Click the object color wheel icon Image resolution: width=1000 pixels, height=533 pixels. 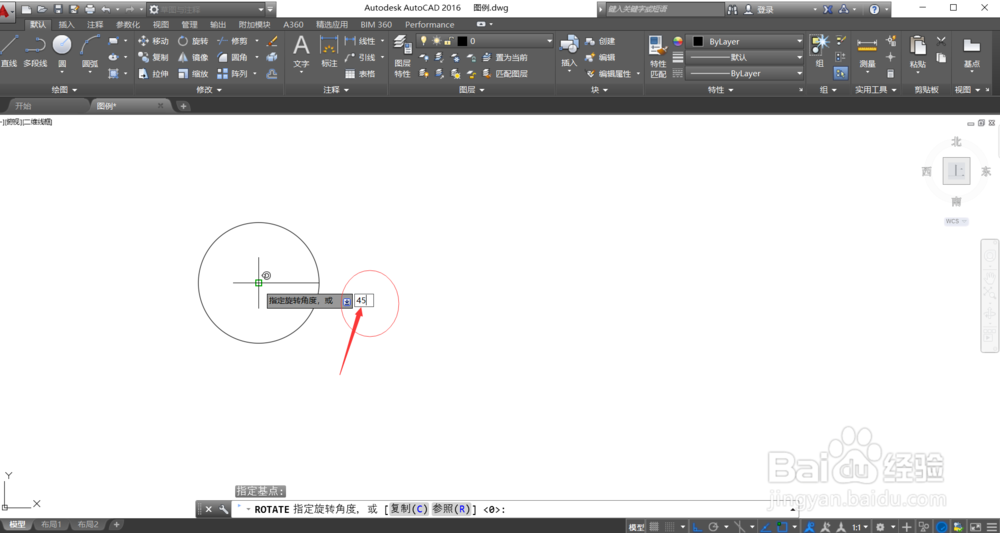[x=678, y=41]
